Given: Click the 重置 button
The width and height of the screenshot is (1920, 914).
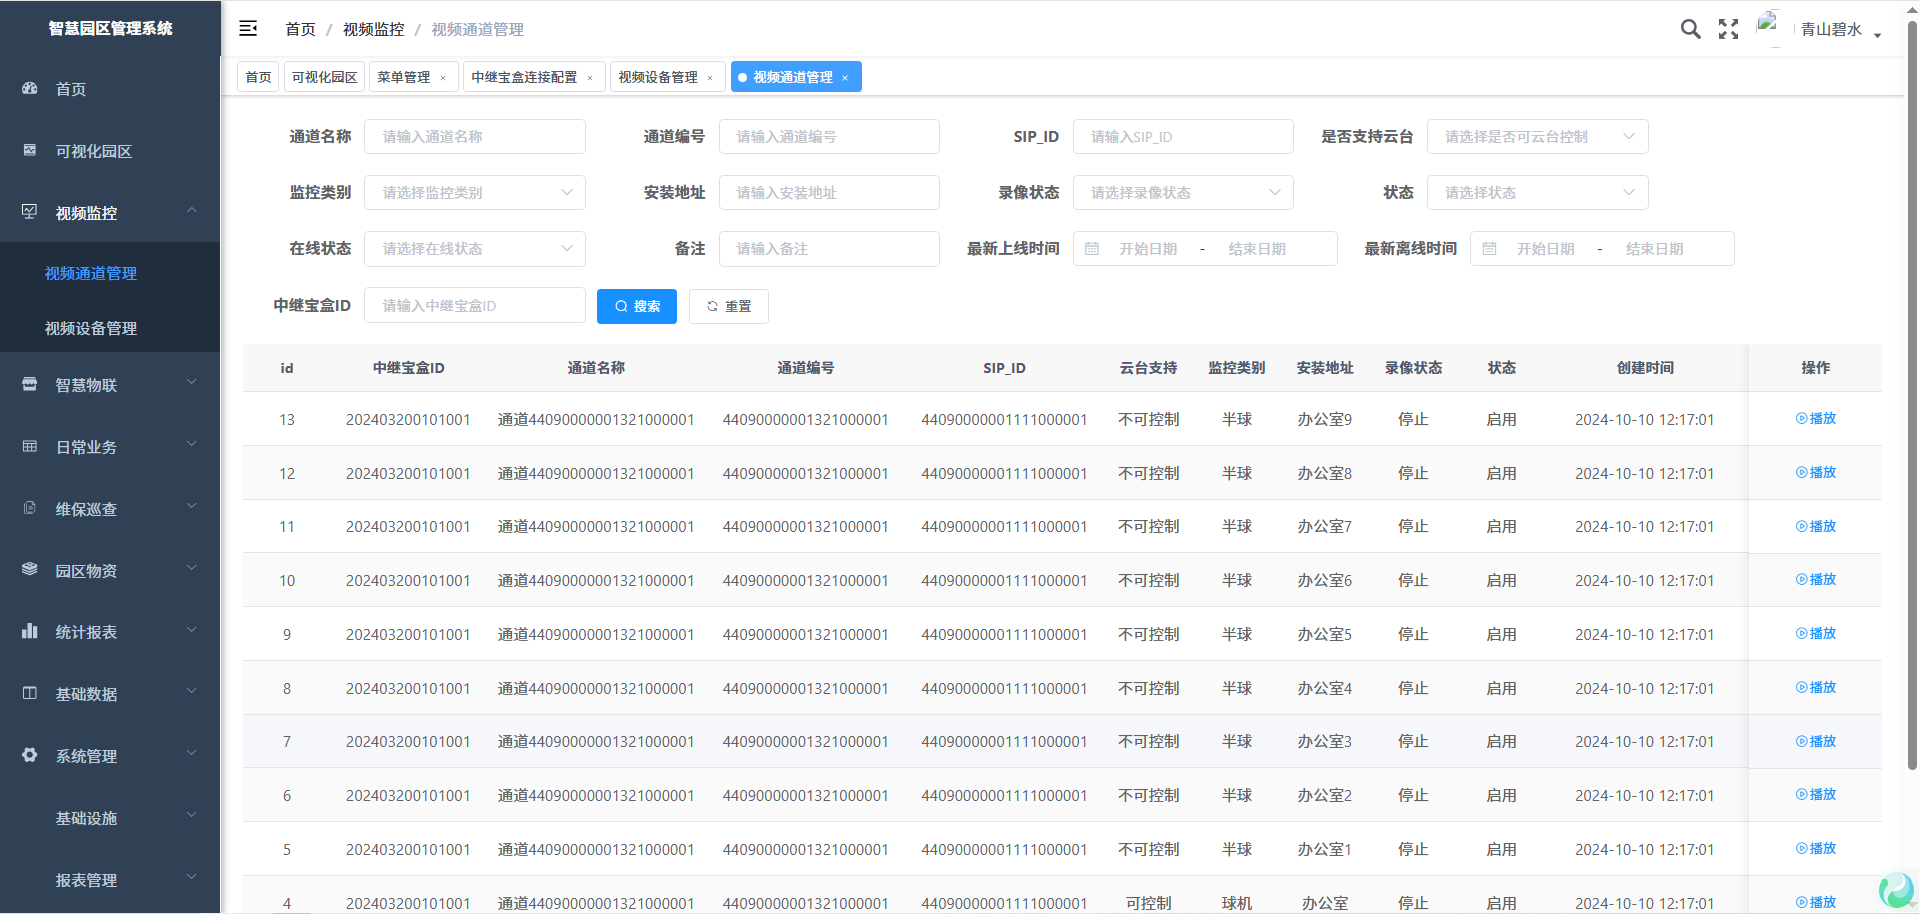Looking at the screenshot, I should 728,306.
